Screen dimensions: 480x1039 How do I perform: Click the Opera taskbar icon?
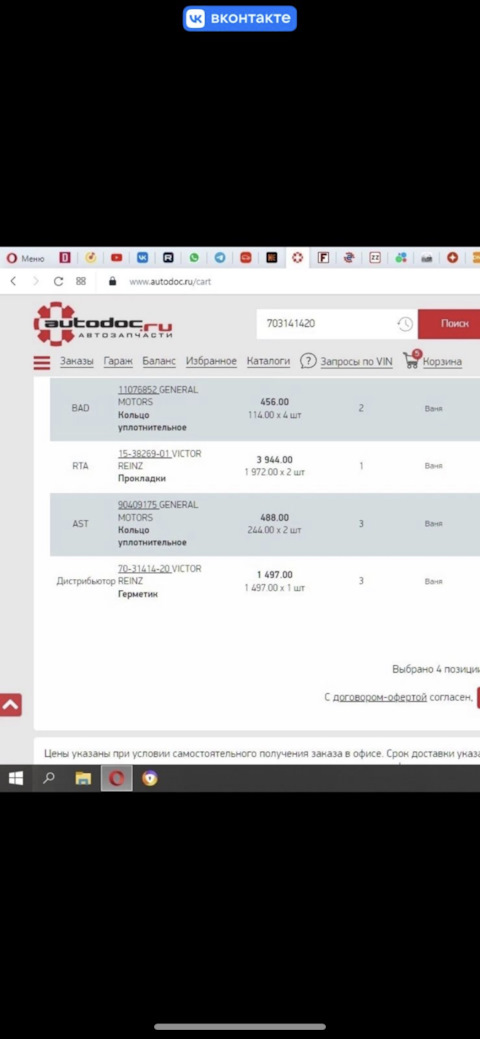[117, 779]
